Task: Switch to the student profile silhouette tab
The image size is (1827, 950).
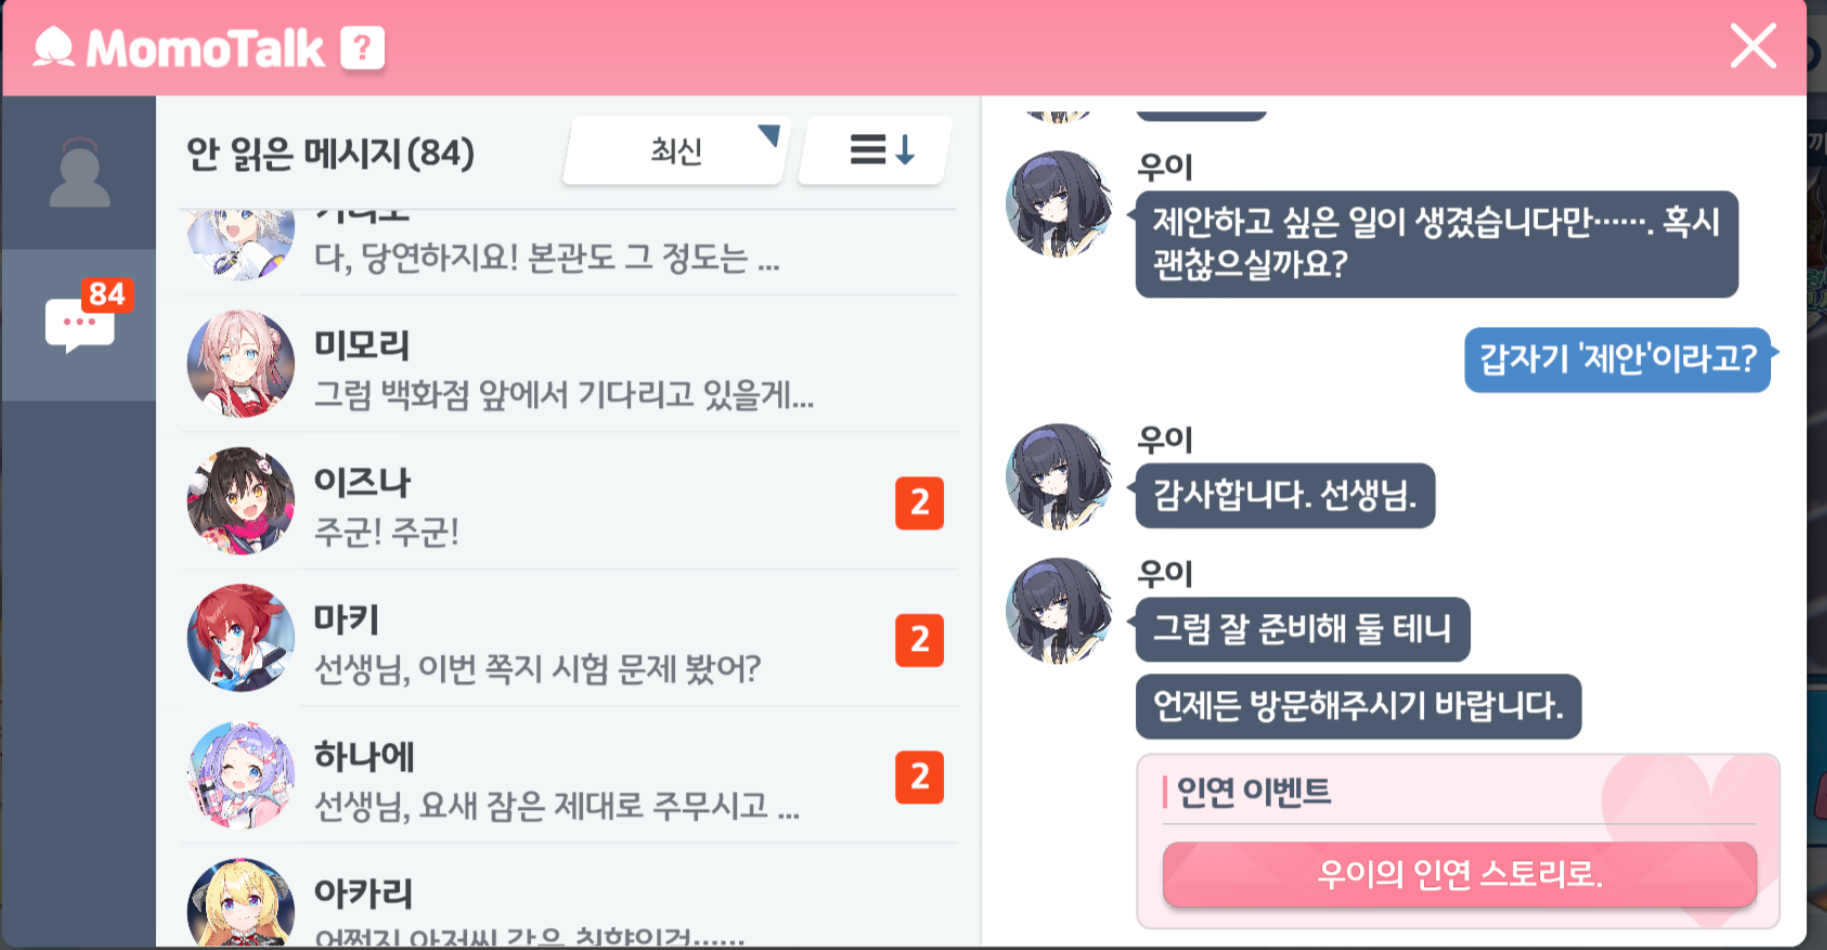Action: point(79,172)
